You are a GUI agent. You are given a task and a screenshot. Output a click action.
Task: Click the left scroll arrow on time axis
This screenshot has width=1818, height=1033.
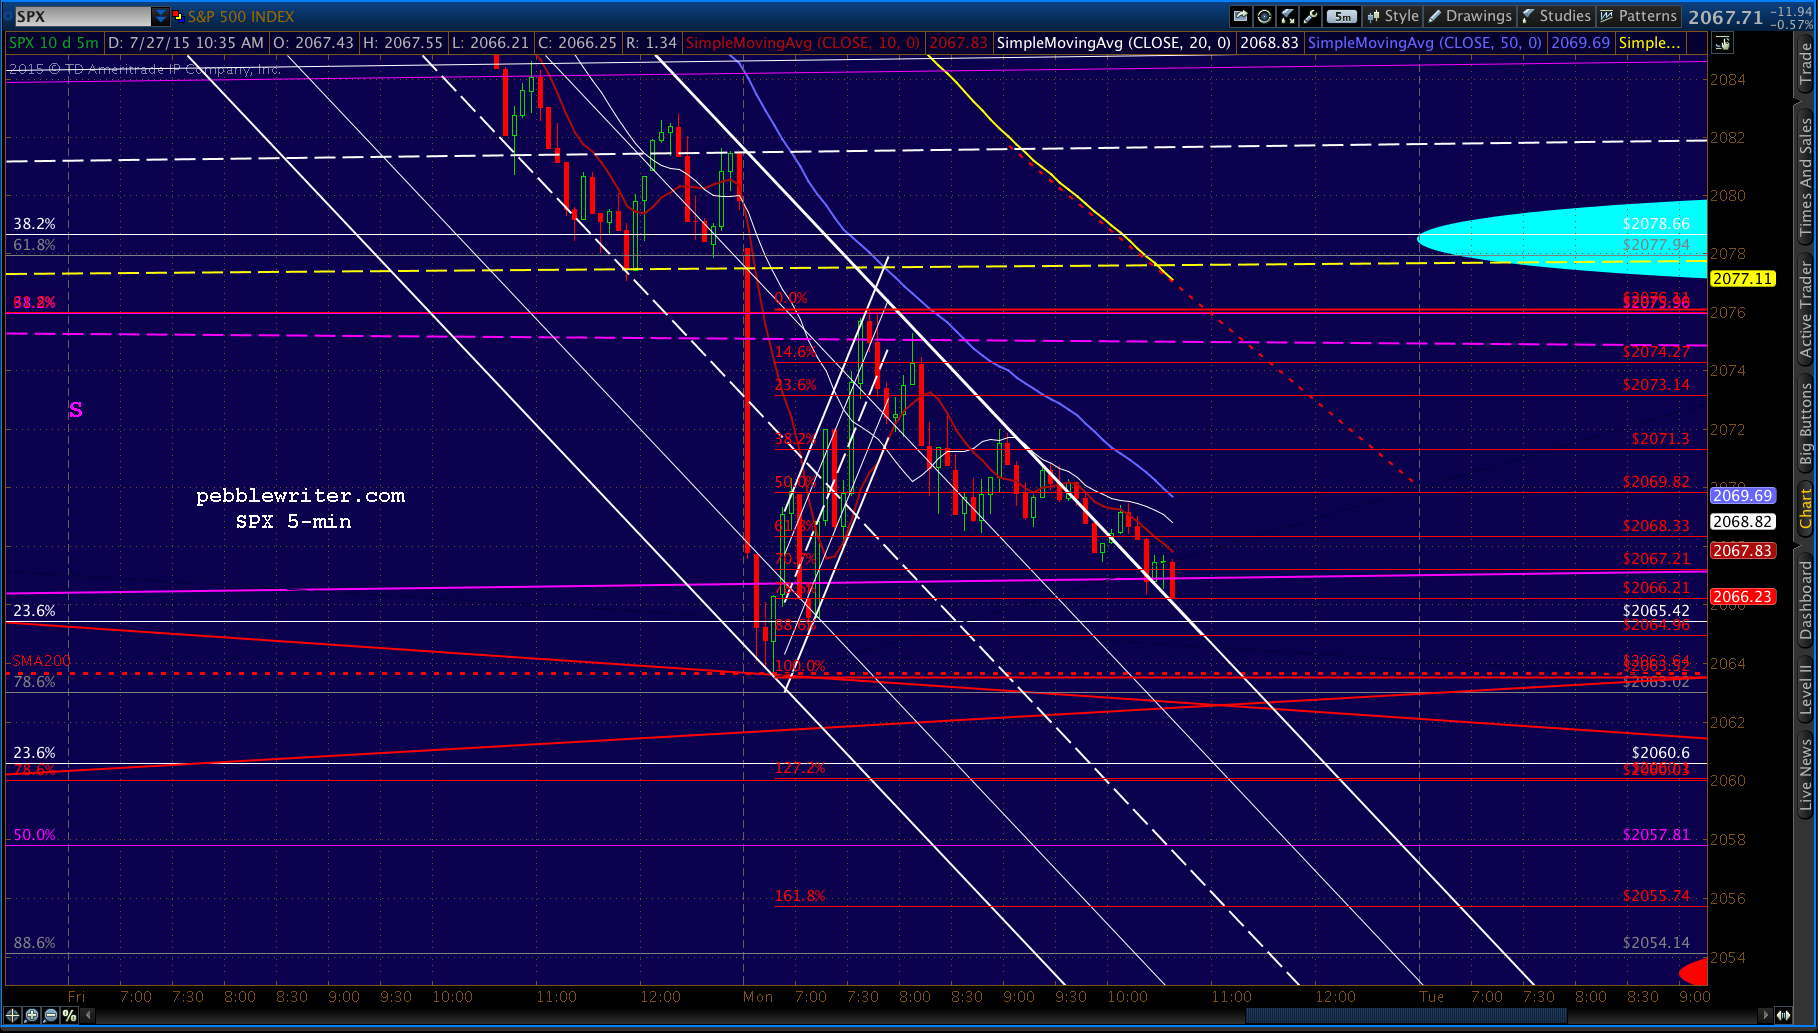click(89, 1015)
